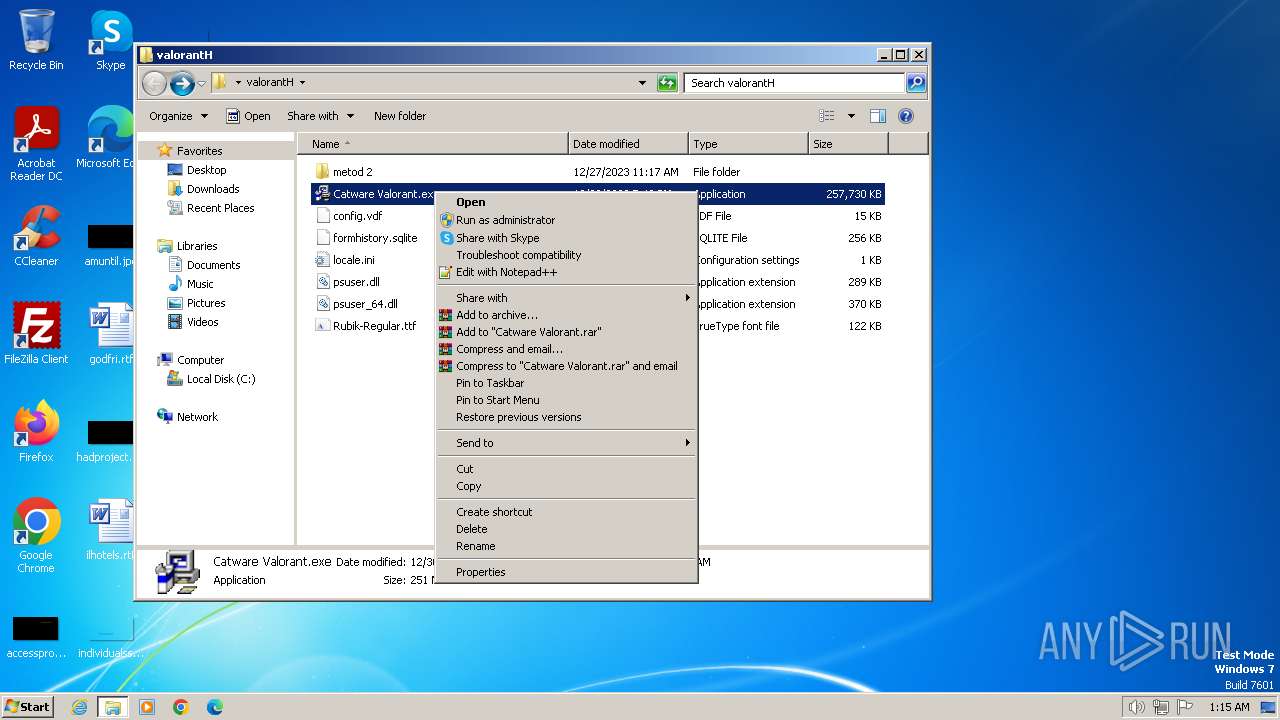Open Chrome from the taskbar

(181, 707)
